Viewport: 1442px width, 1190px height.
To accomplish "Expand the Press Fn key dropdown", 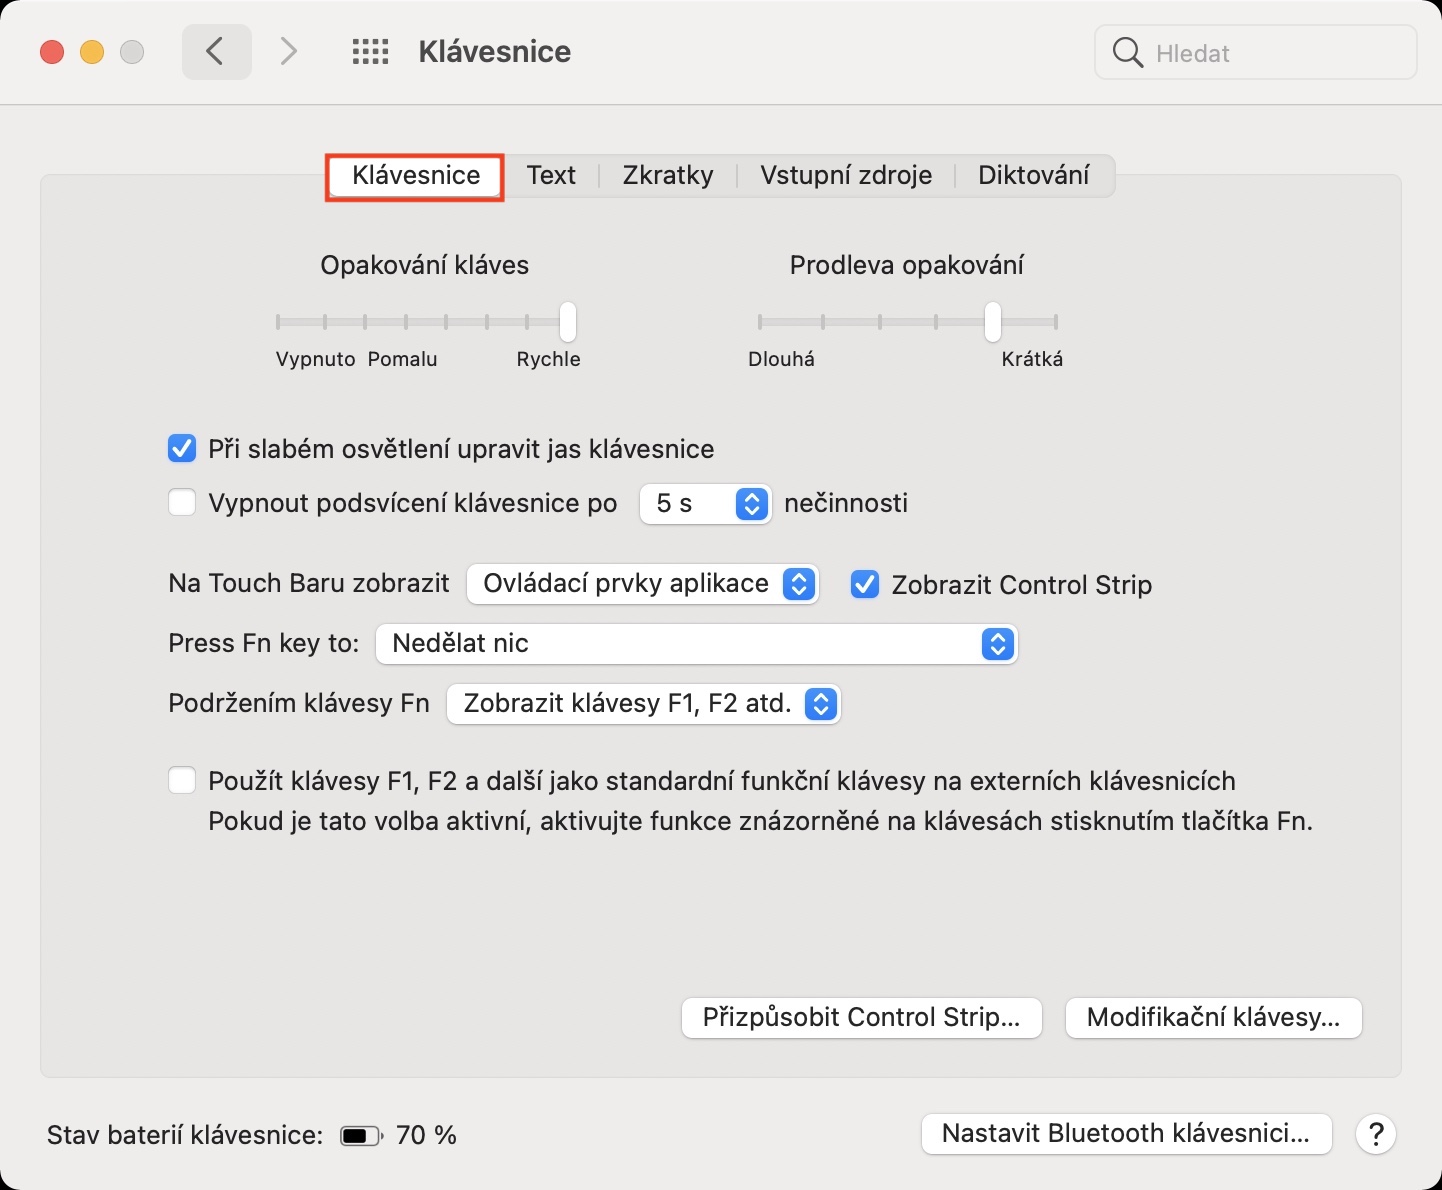I will coord(696,644).
